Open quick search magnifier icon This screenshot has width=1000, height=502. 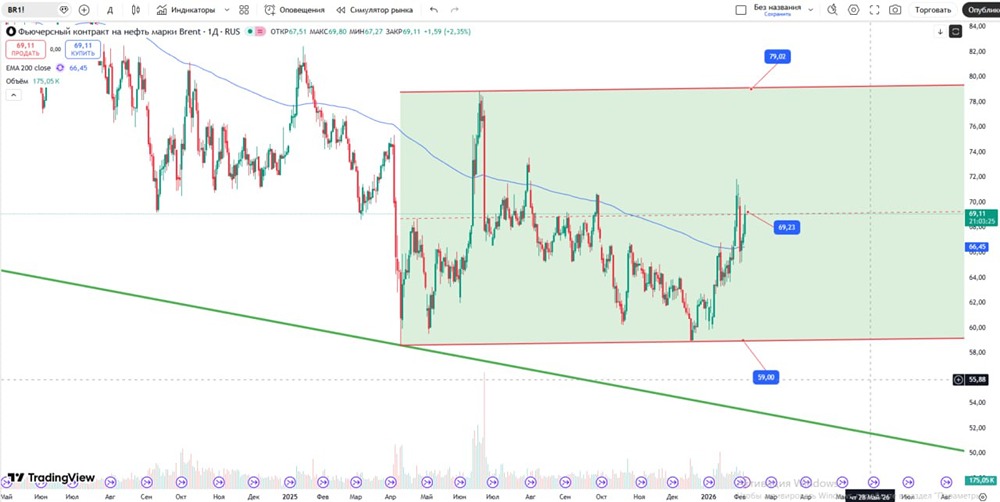tap(832, 10)
